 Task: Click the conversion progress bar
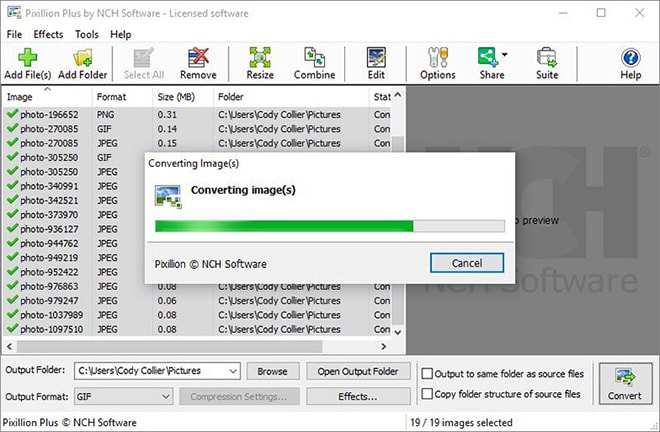click(330, 226)
